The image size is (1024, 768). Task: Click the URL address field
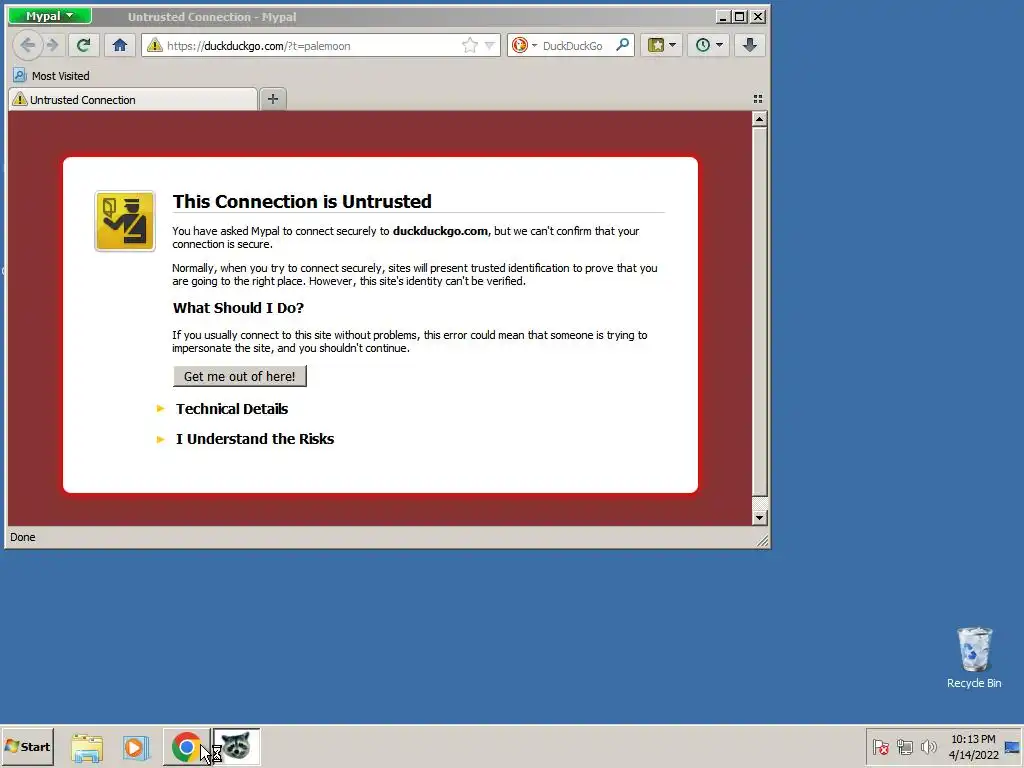click(x=312, y=46)
